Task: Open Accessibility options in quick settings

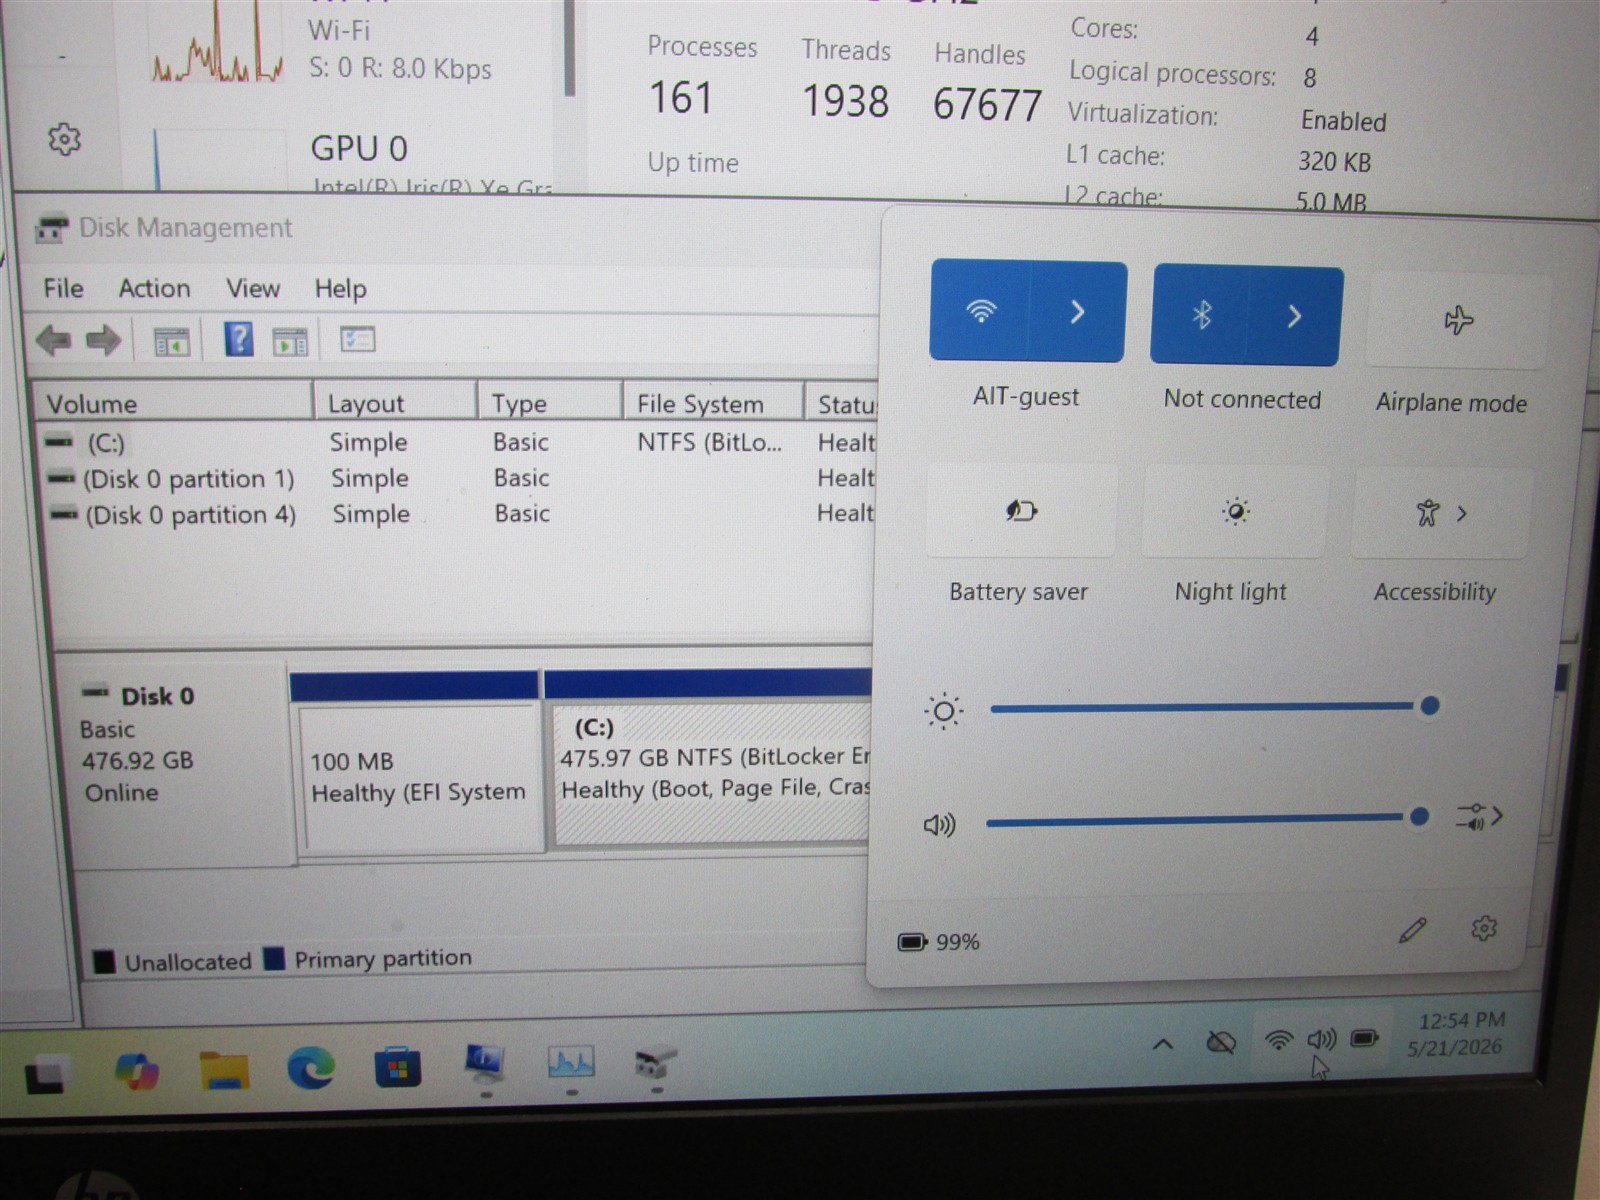Action: point(1441,514)
